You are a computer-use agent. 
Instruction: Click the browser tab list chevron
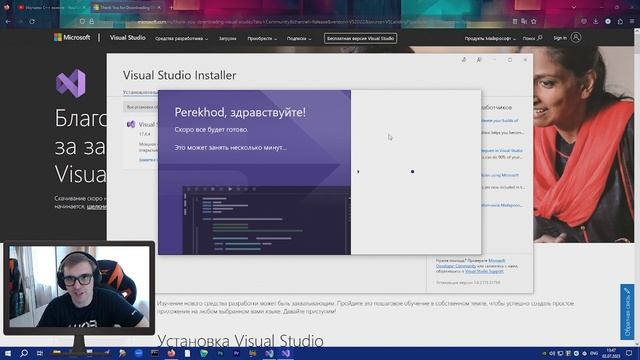574,7
